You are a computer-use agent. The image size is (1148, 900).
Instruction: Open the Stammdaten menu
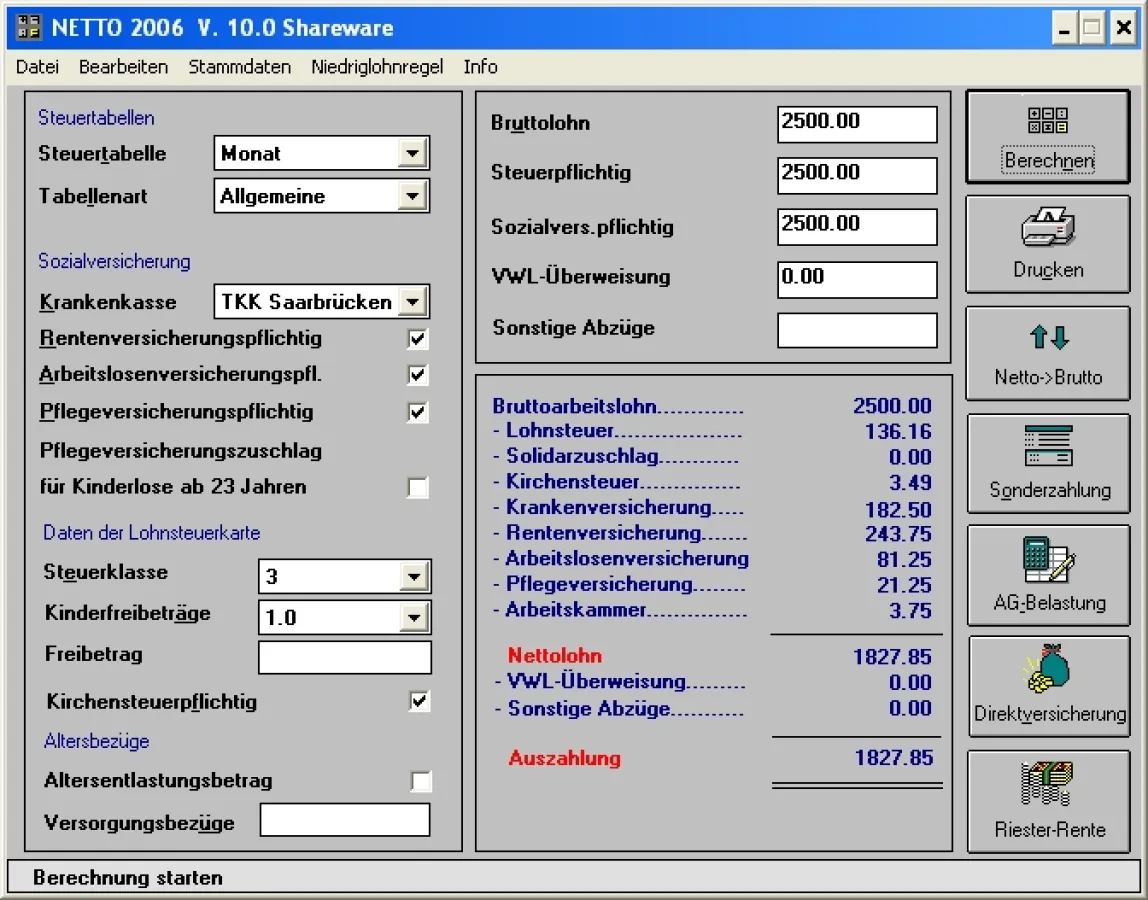(x=240, y=67)
